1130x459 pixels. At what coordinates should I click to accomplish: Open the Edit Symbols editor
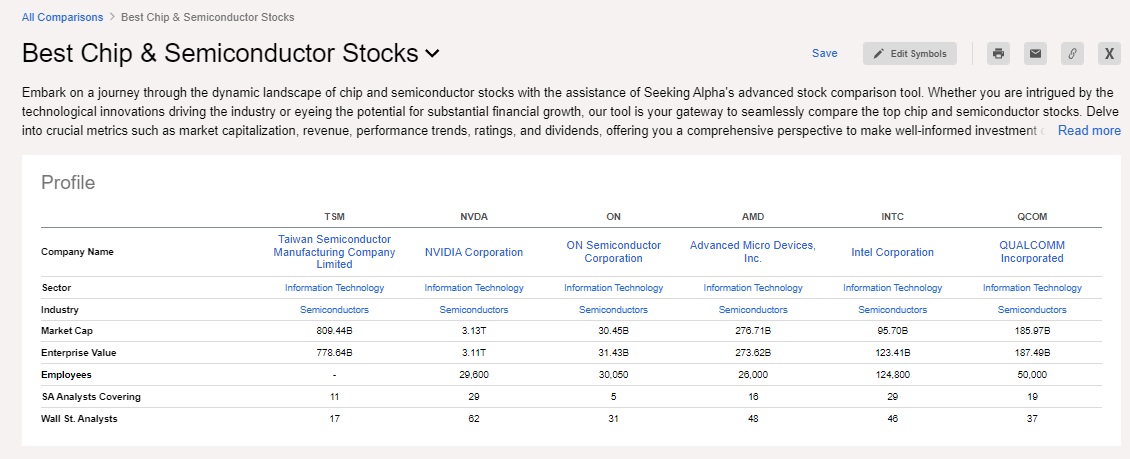coord(910,53)
